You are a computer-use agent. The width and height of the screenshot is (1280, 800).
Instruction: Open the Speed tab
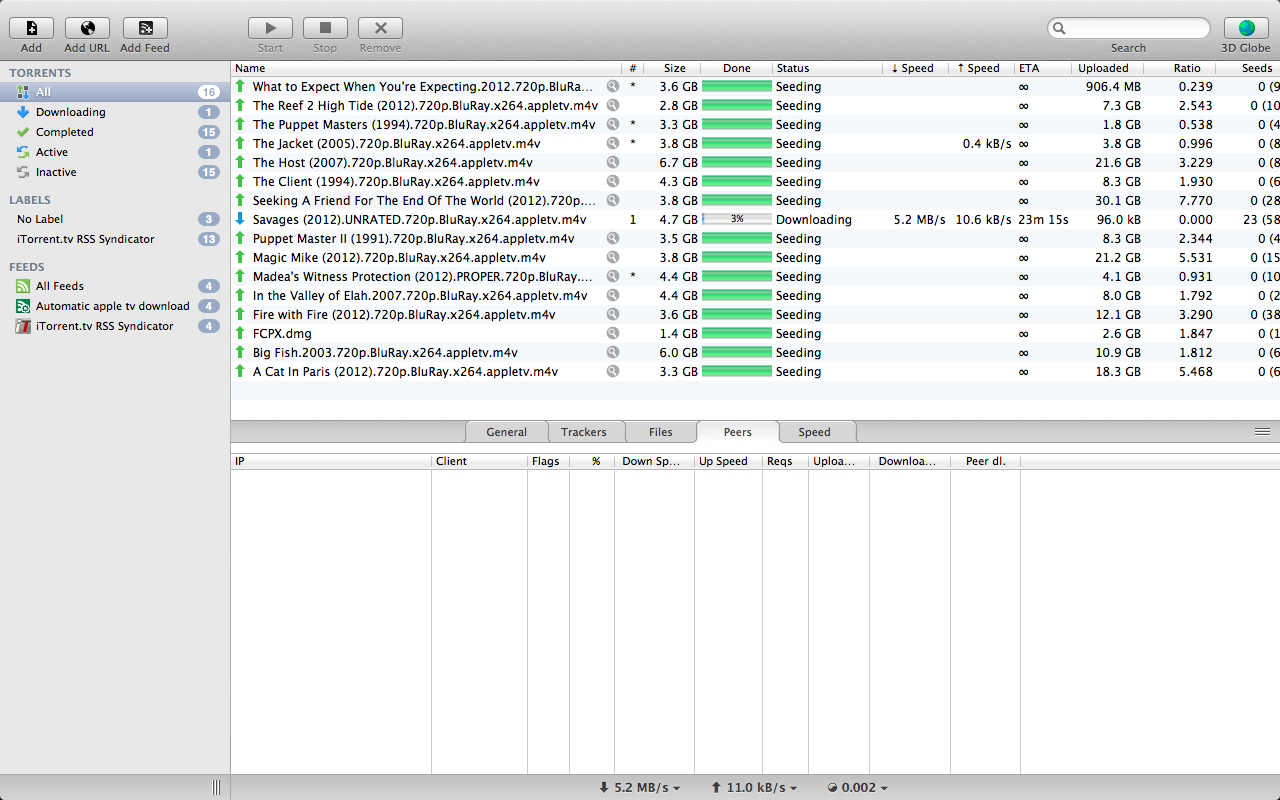(814, 432)
